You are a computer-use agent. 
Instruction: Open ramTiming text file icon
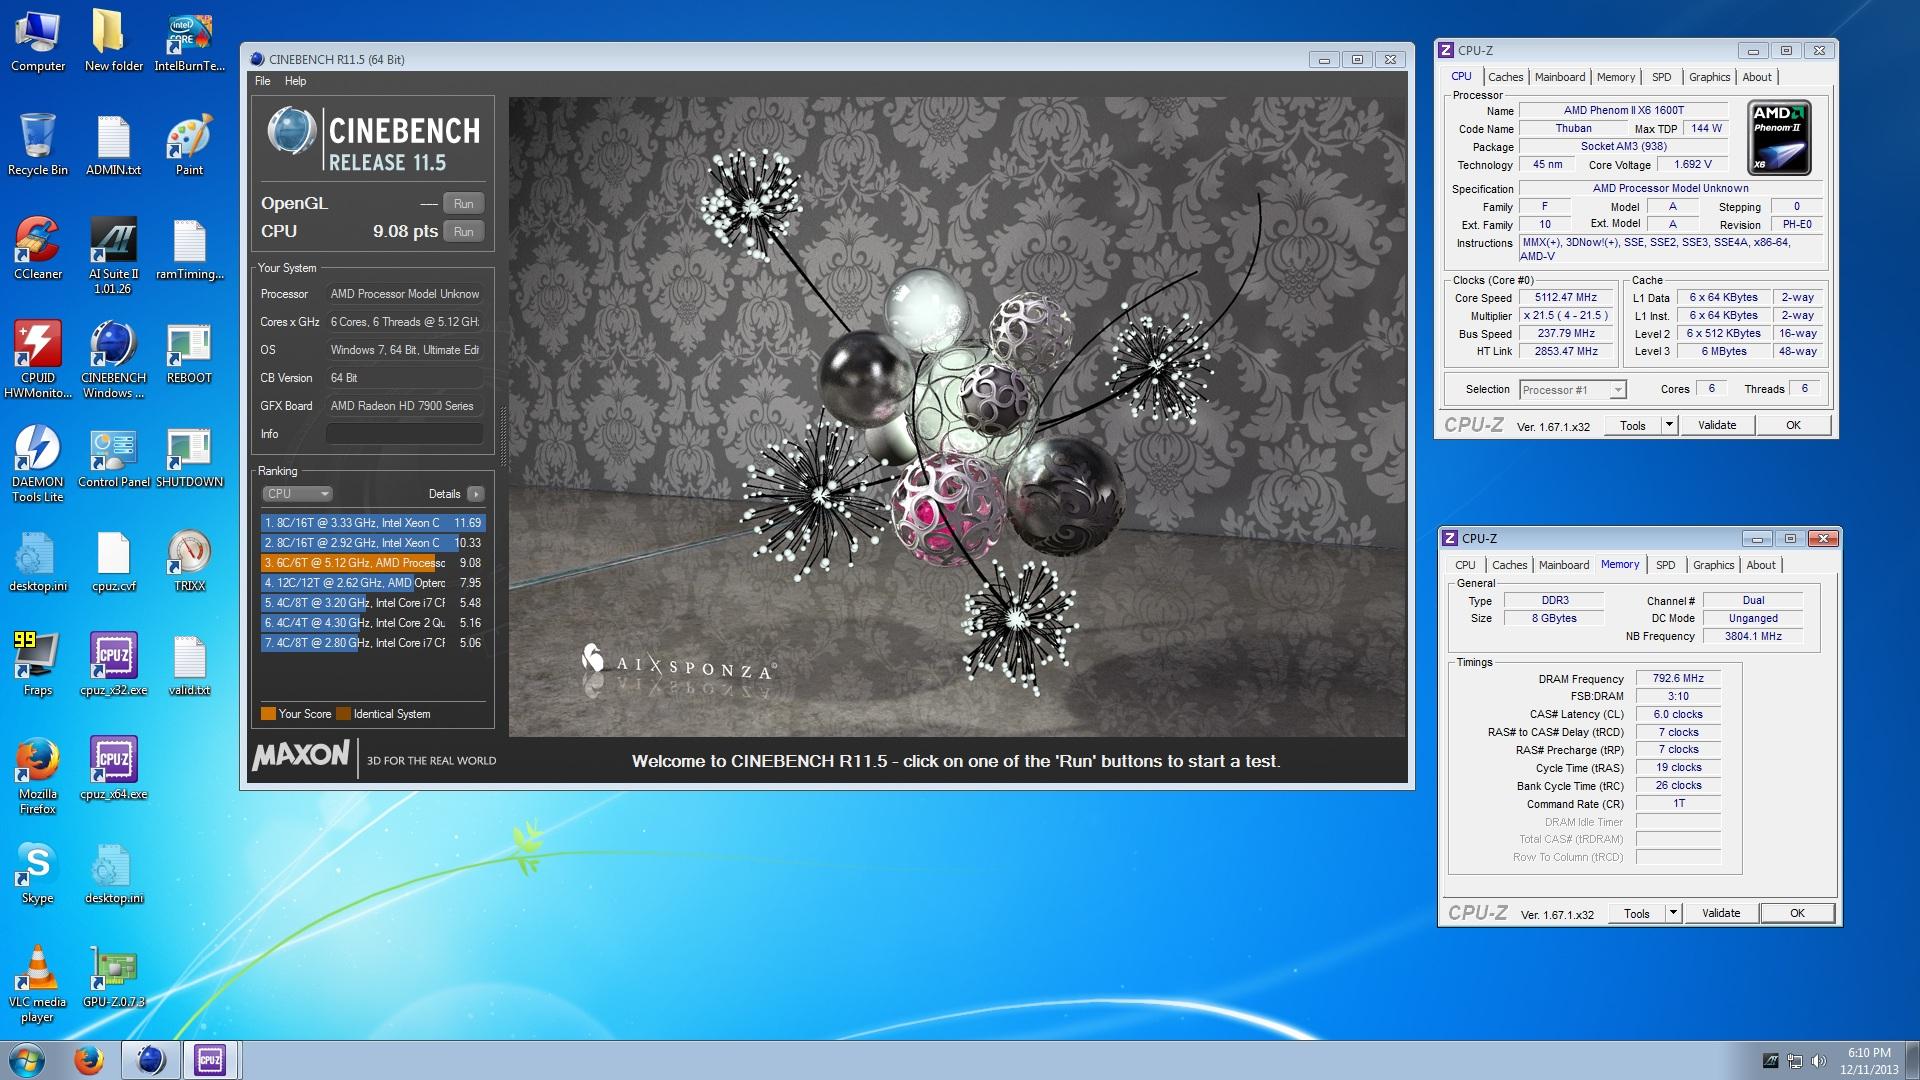189,250
